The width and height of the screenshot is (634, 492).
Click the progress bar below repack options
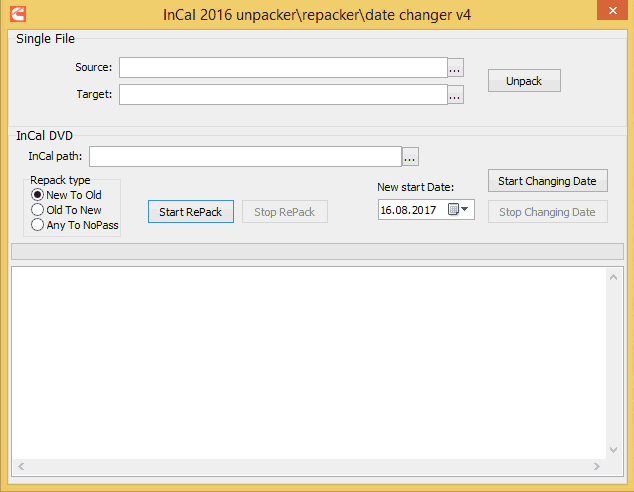tap(317, 251)
